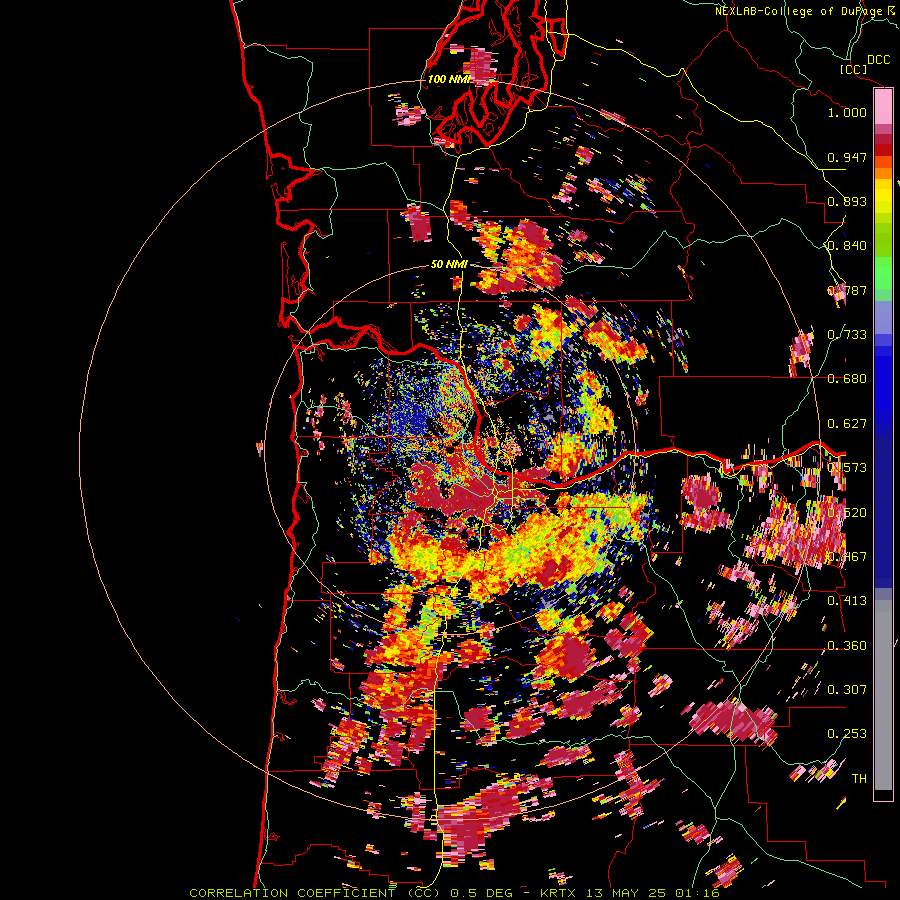Click the 0.360 color scale value
The height and width of the screenshot is (900, 900).
(x=847, y=646)
